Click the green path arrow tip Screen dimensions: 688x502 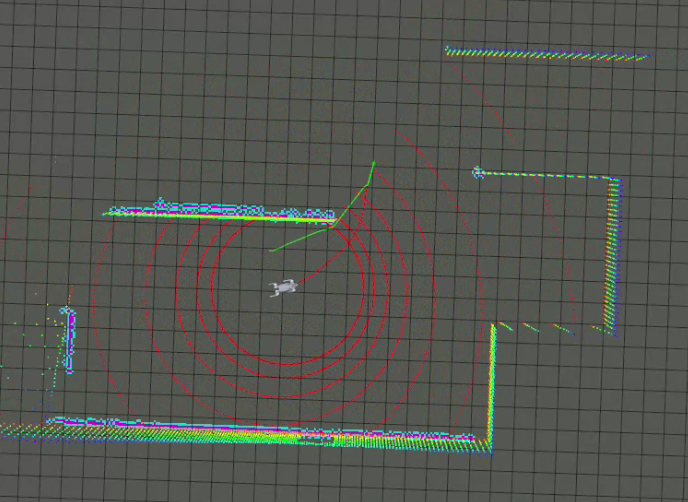click(373, 164)
